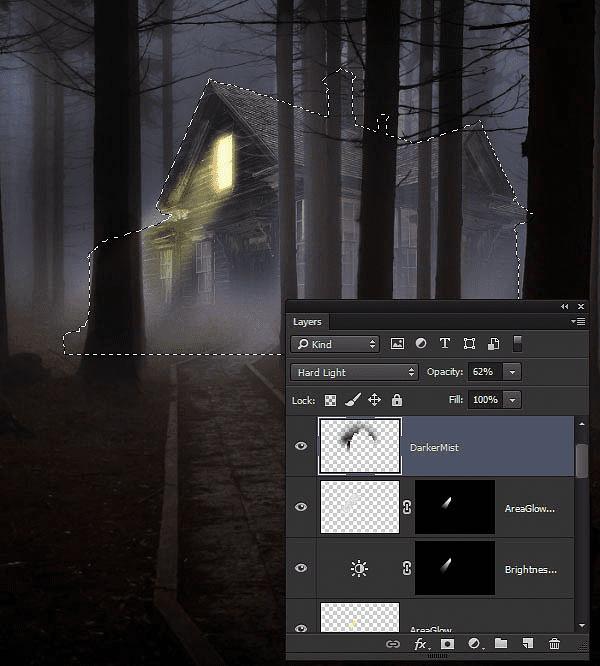
Task: Click the lock transparent pixels icon
Action: tap(330, 400)
